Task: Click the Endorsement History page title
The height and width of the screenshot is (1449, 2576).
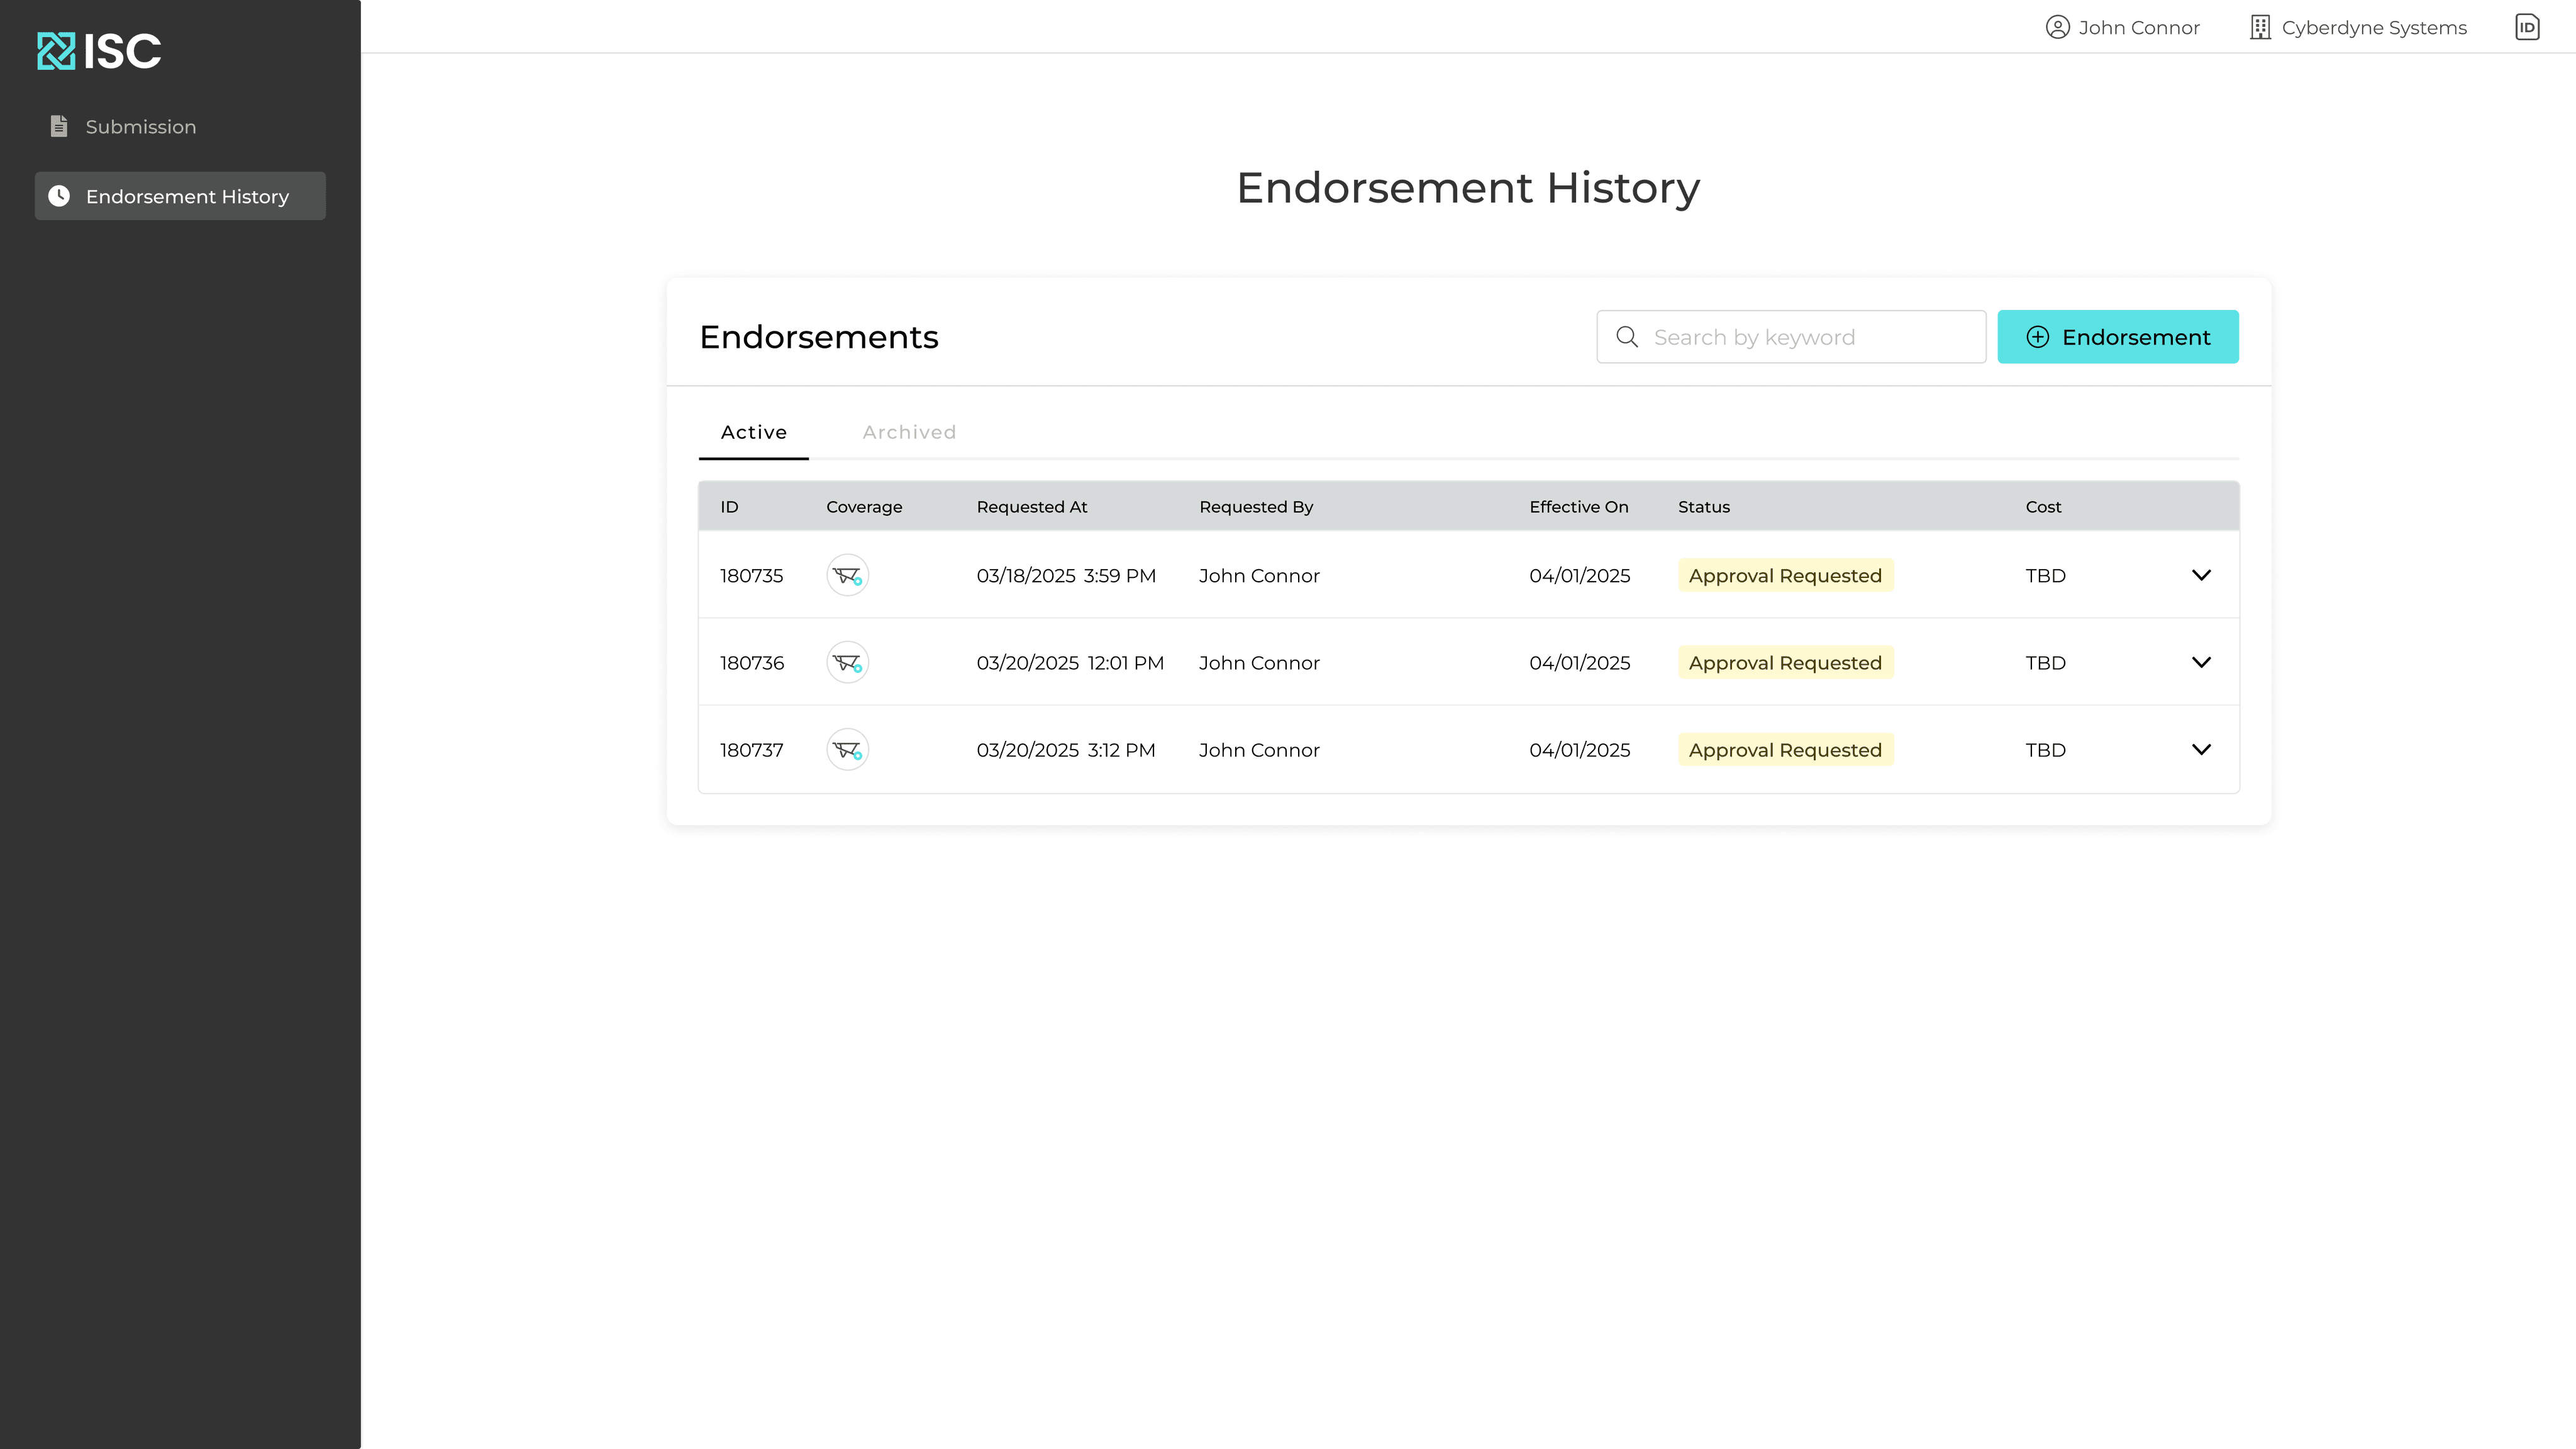Action: coord(1468,188)
